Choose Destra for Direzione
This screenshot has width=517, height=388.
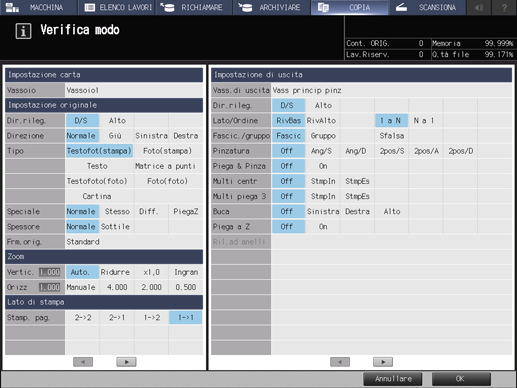186,136
